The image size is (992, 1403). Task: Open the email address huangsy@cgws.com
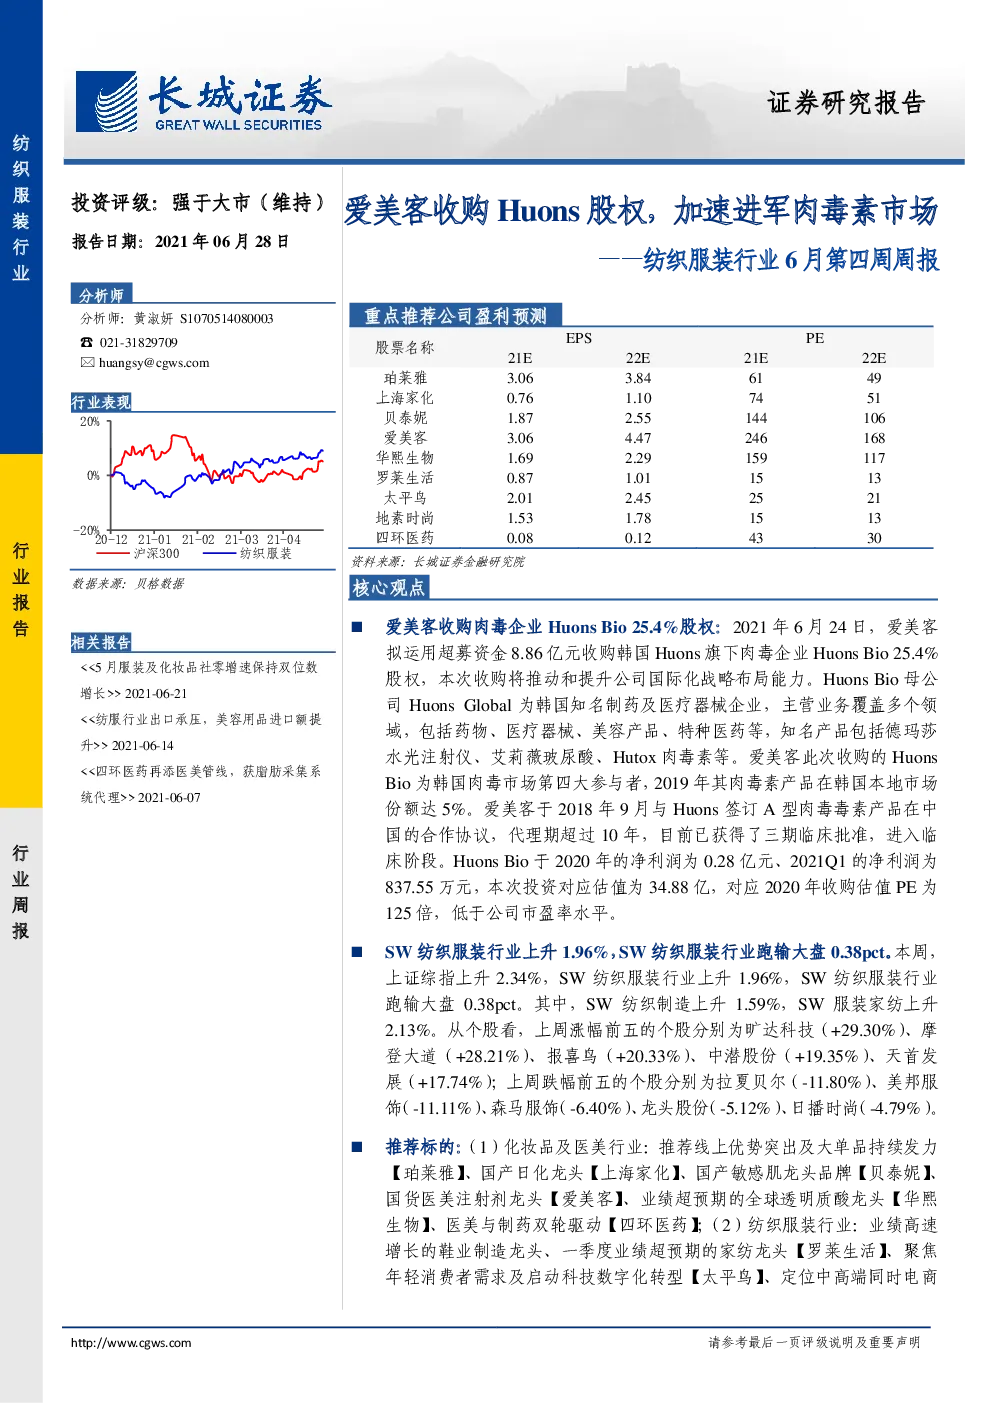pos(154,363)
